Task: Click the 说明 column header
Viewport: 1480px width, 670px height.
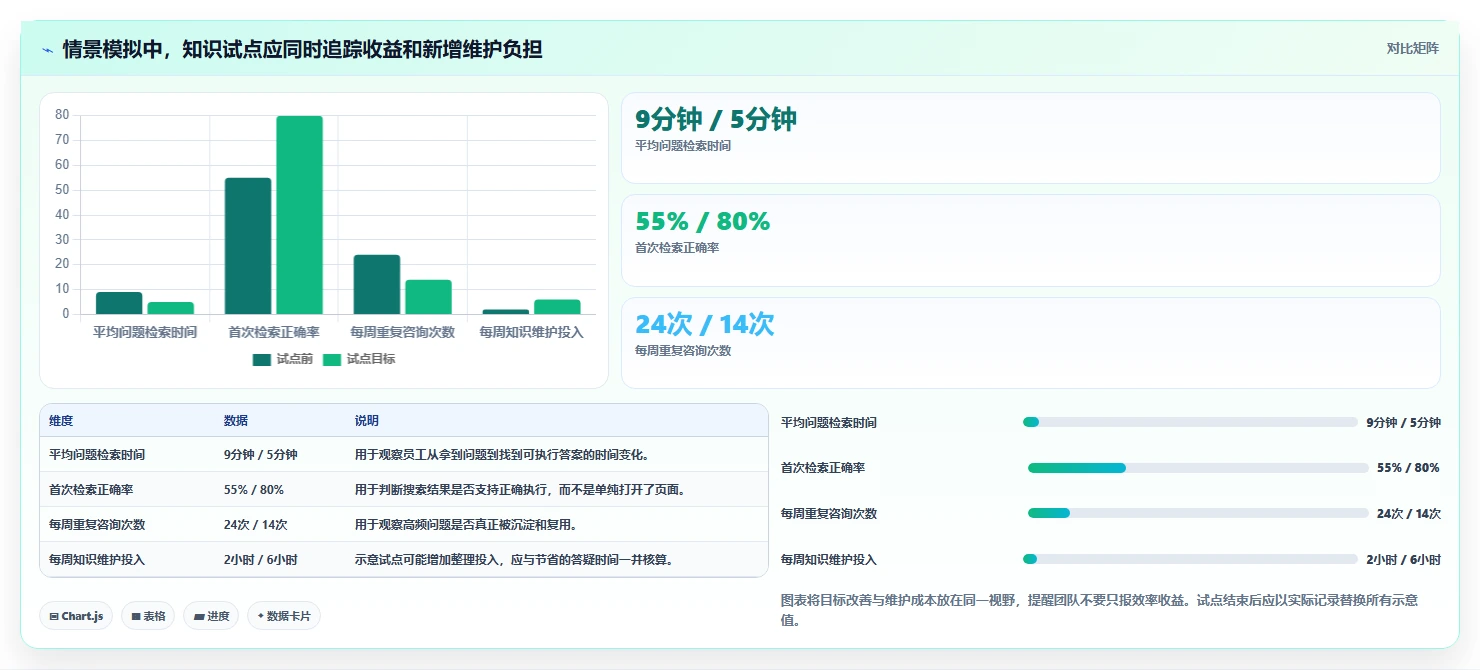Action: point(367,421)
